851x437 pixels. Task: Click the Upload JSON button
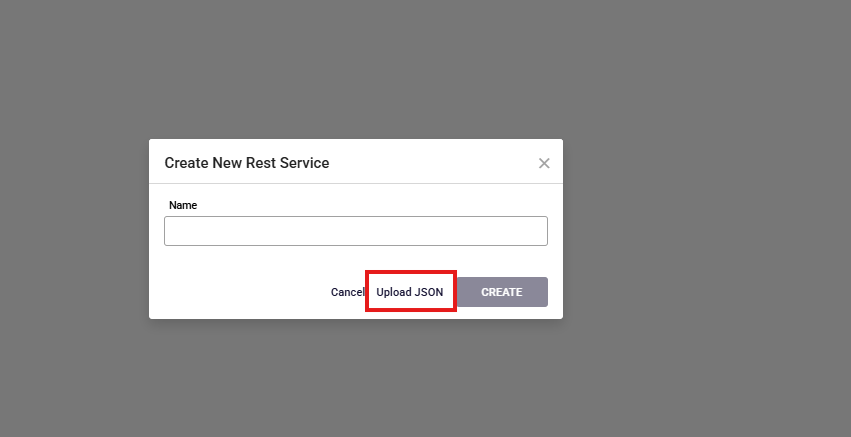coord(410,292)
